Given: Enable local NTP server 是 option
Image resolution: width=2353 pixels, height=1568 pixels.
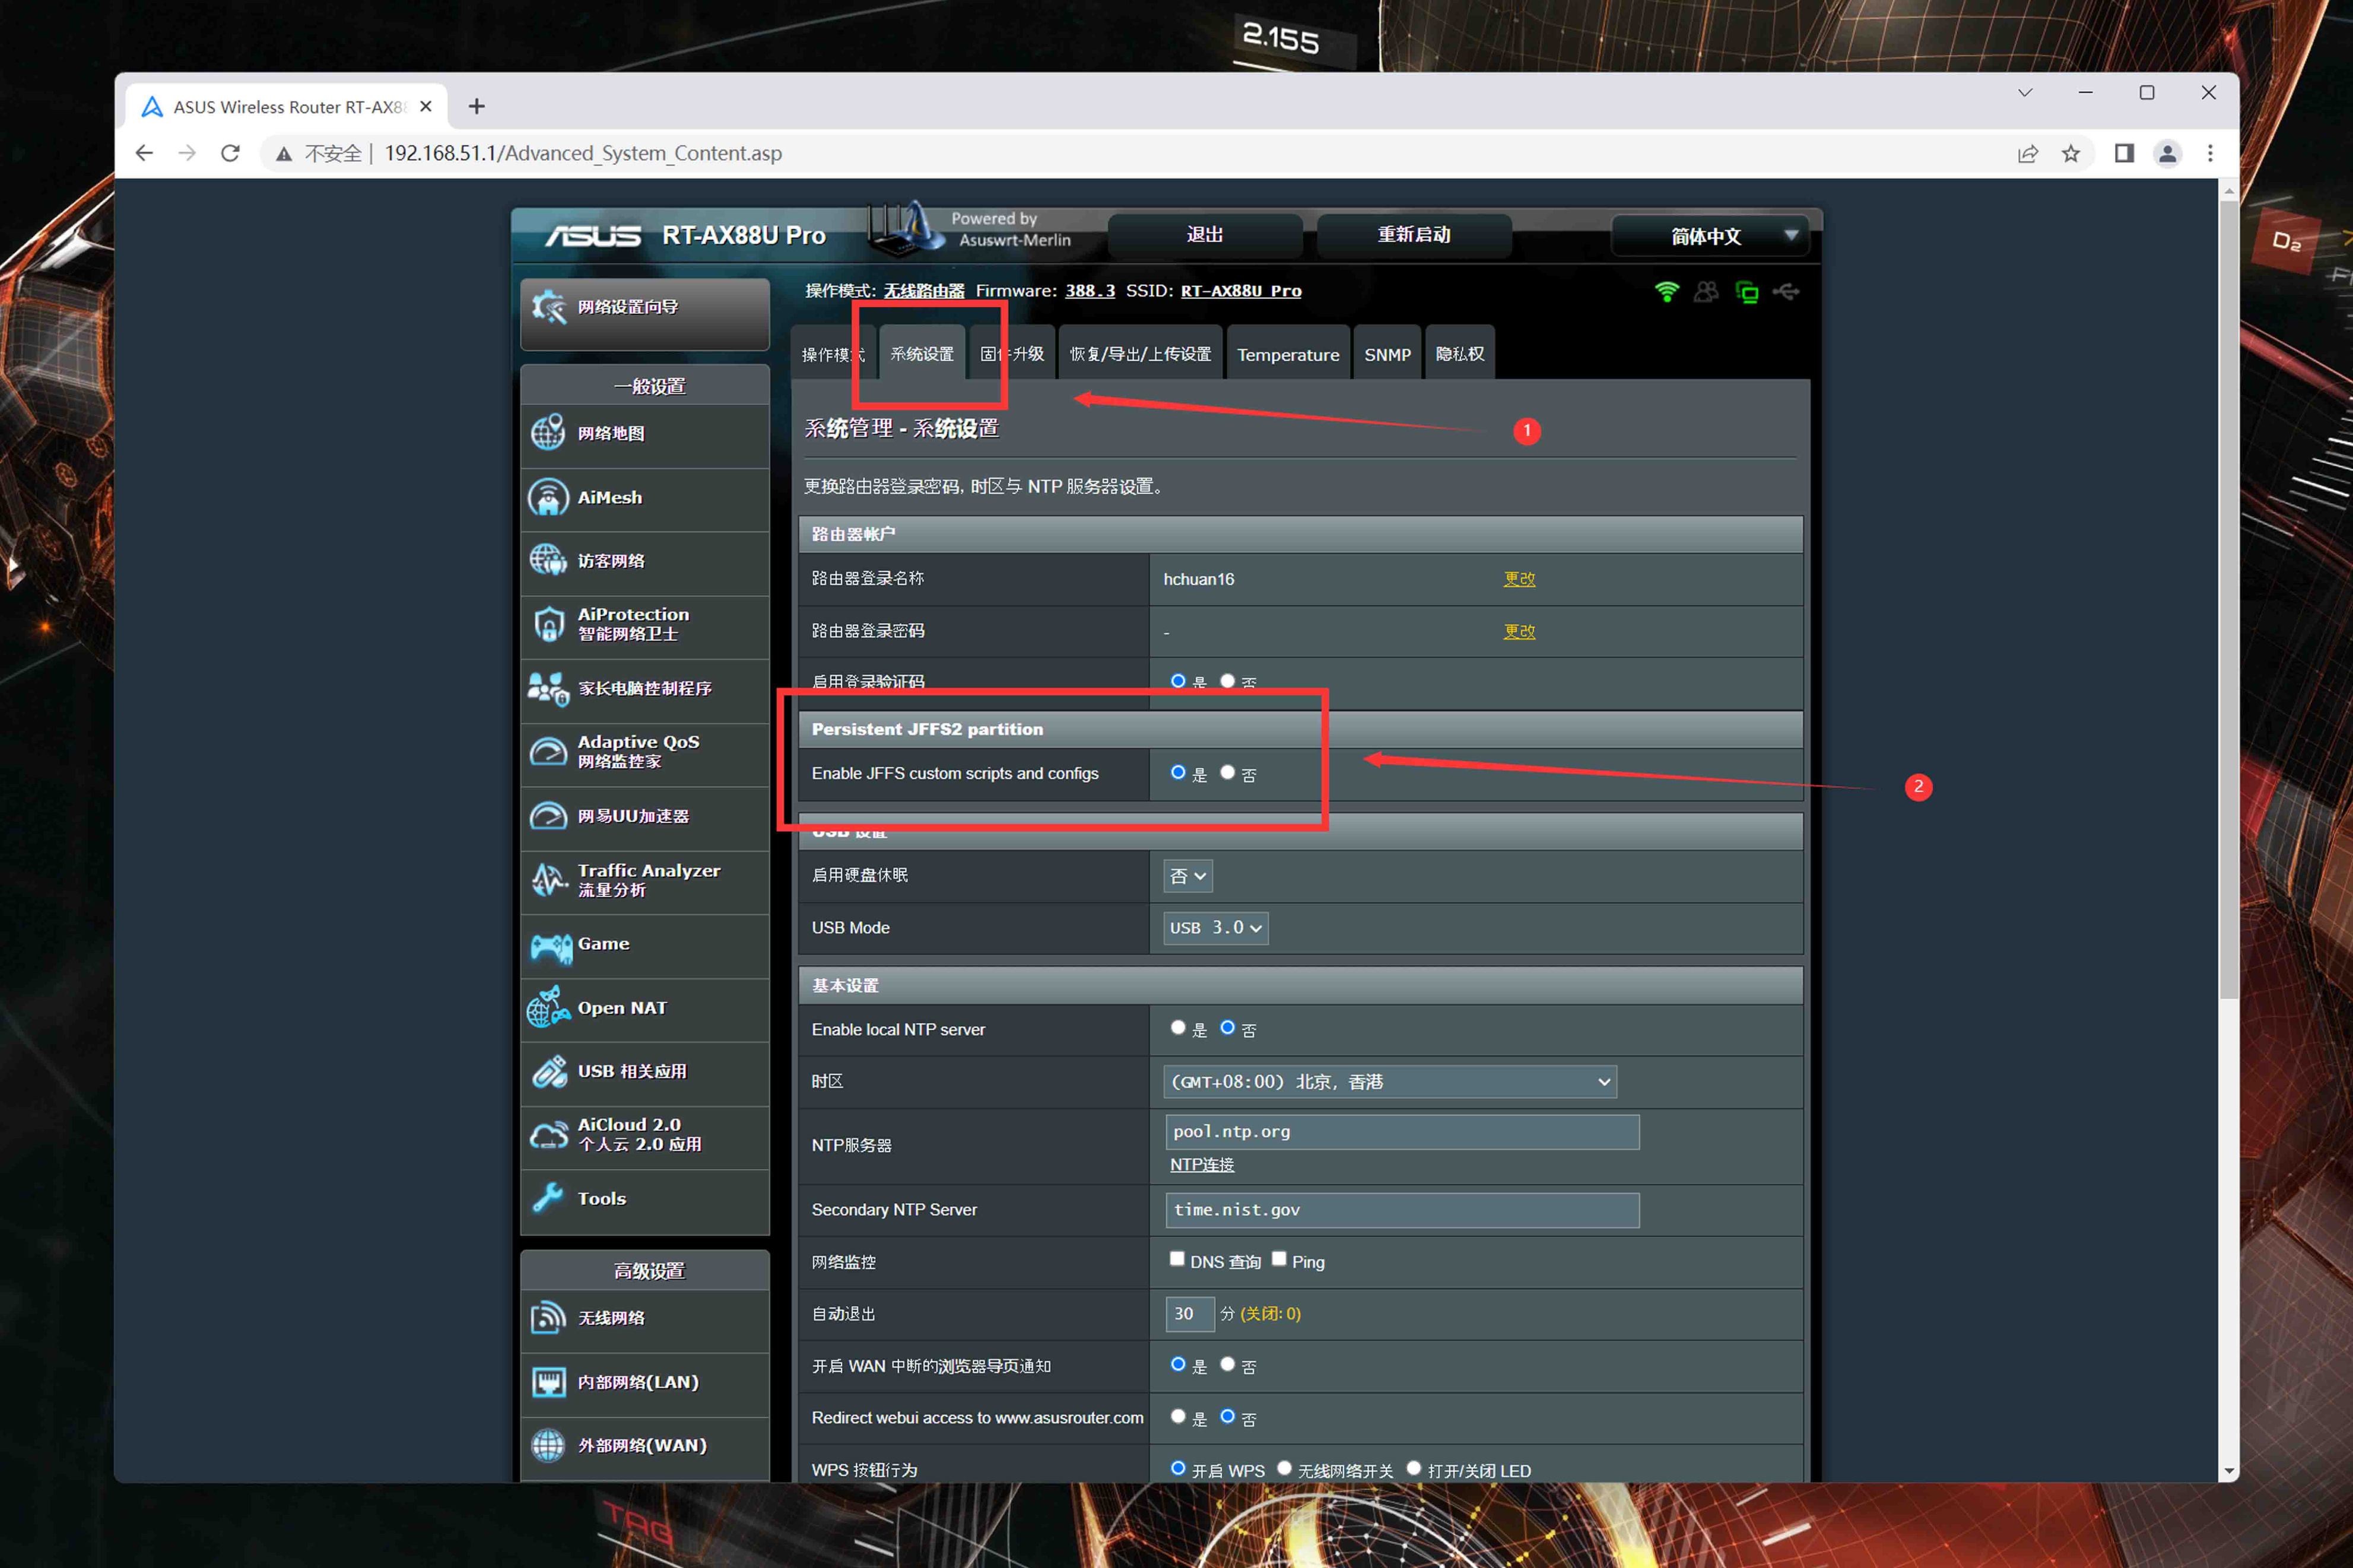Looking at the screenshot, I should pos(1178,1028).
